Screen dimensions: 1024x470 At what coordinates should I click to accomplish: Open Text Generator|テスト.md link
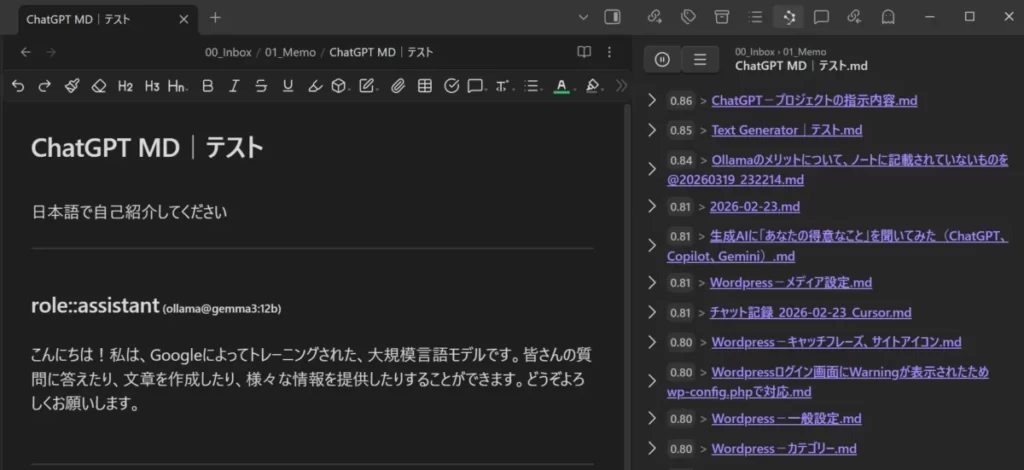click(x=787, y=131)
